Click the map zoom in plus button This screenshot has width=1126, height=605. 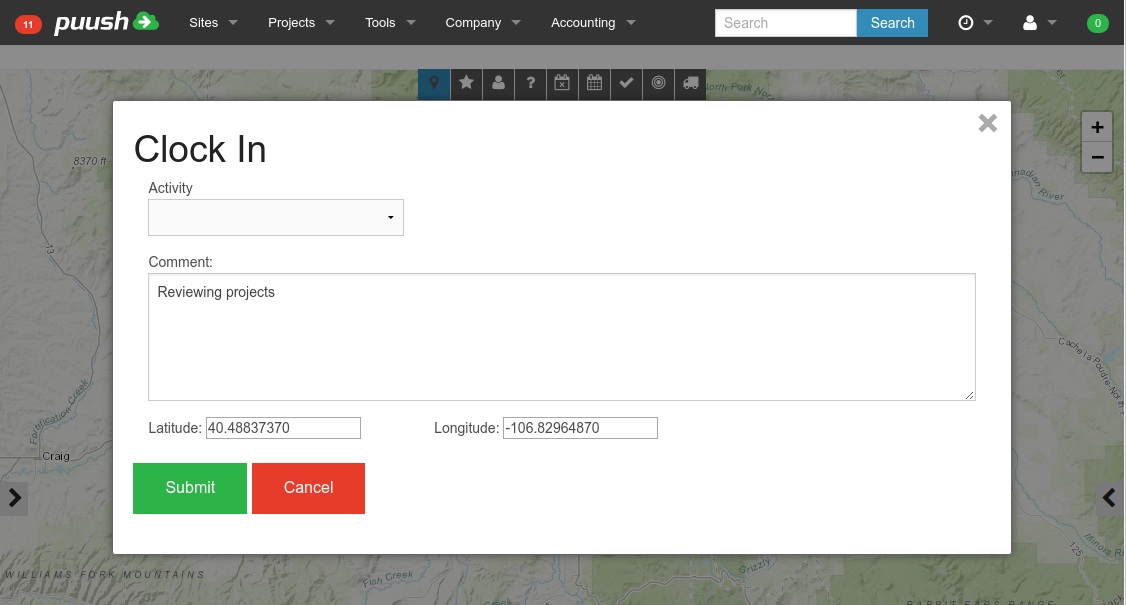click(1097, 128)
